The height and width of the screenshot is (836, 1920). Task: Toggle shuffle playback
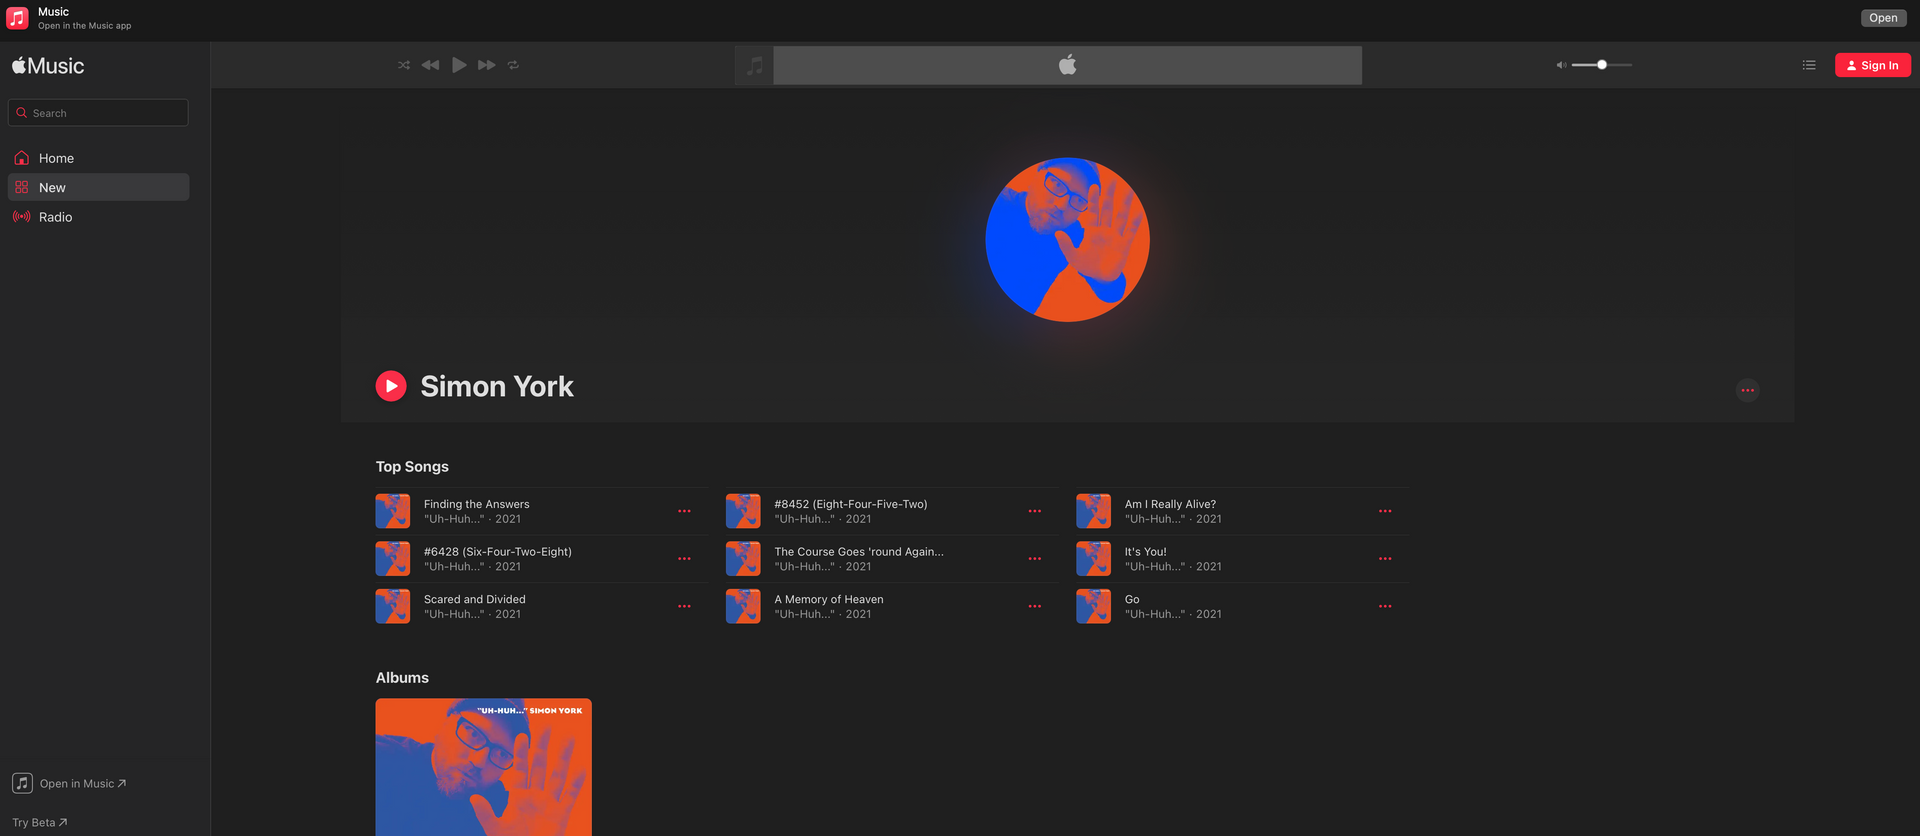click(404, 65)
